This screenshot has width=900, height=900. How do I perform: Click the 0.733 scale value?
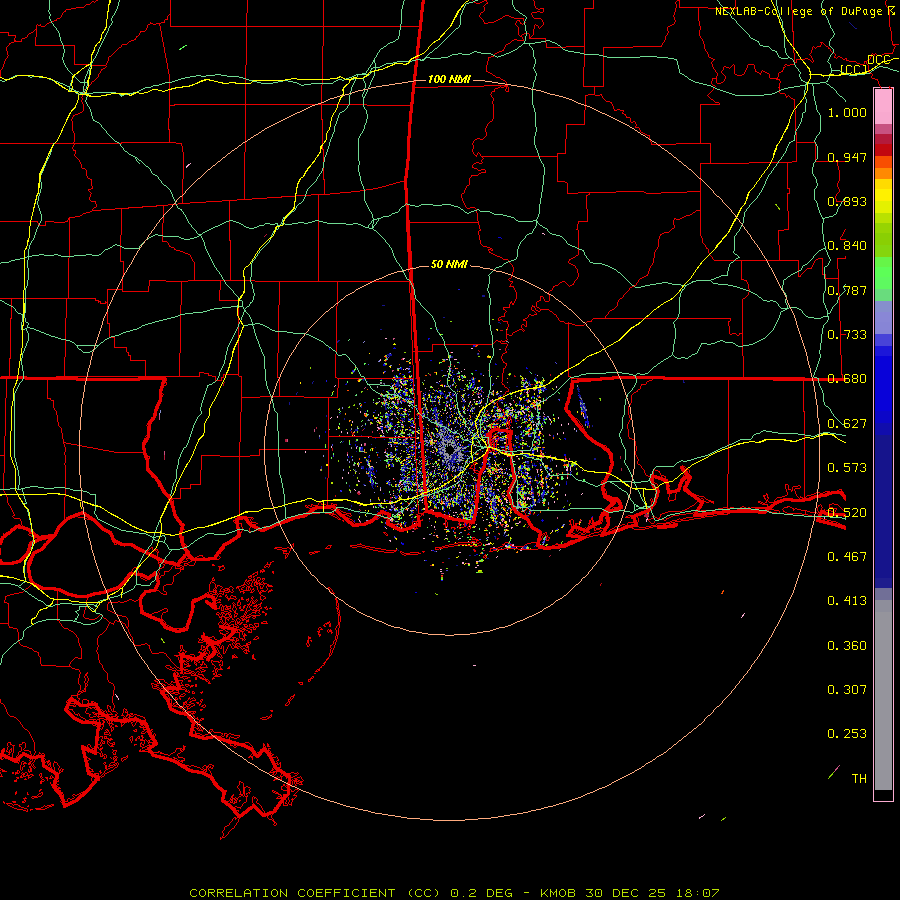847,335
